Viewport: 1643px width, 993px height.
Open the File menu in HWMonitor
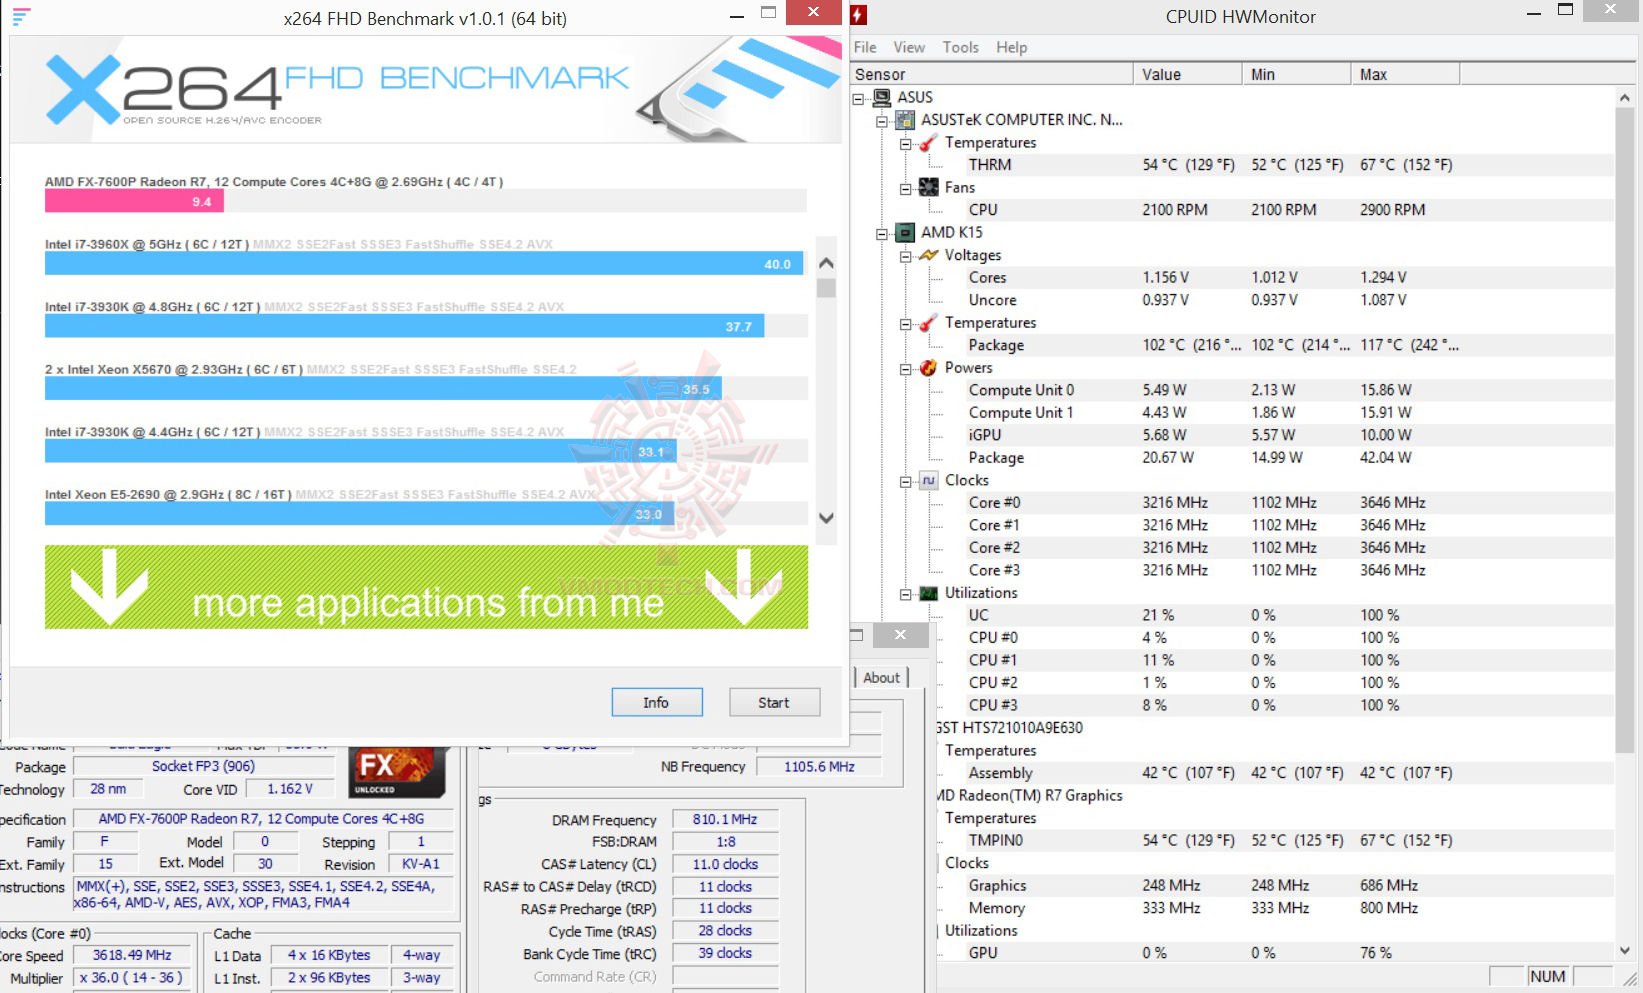[x=865, y=47]
